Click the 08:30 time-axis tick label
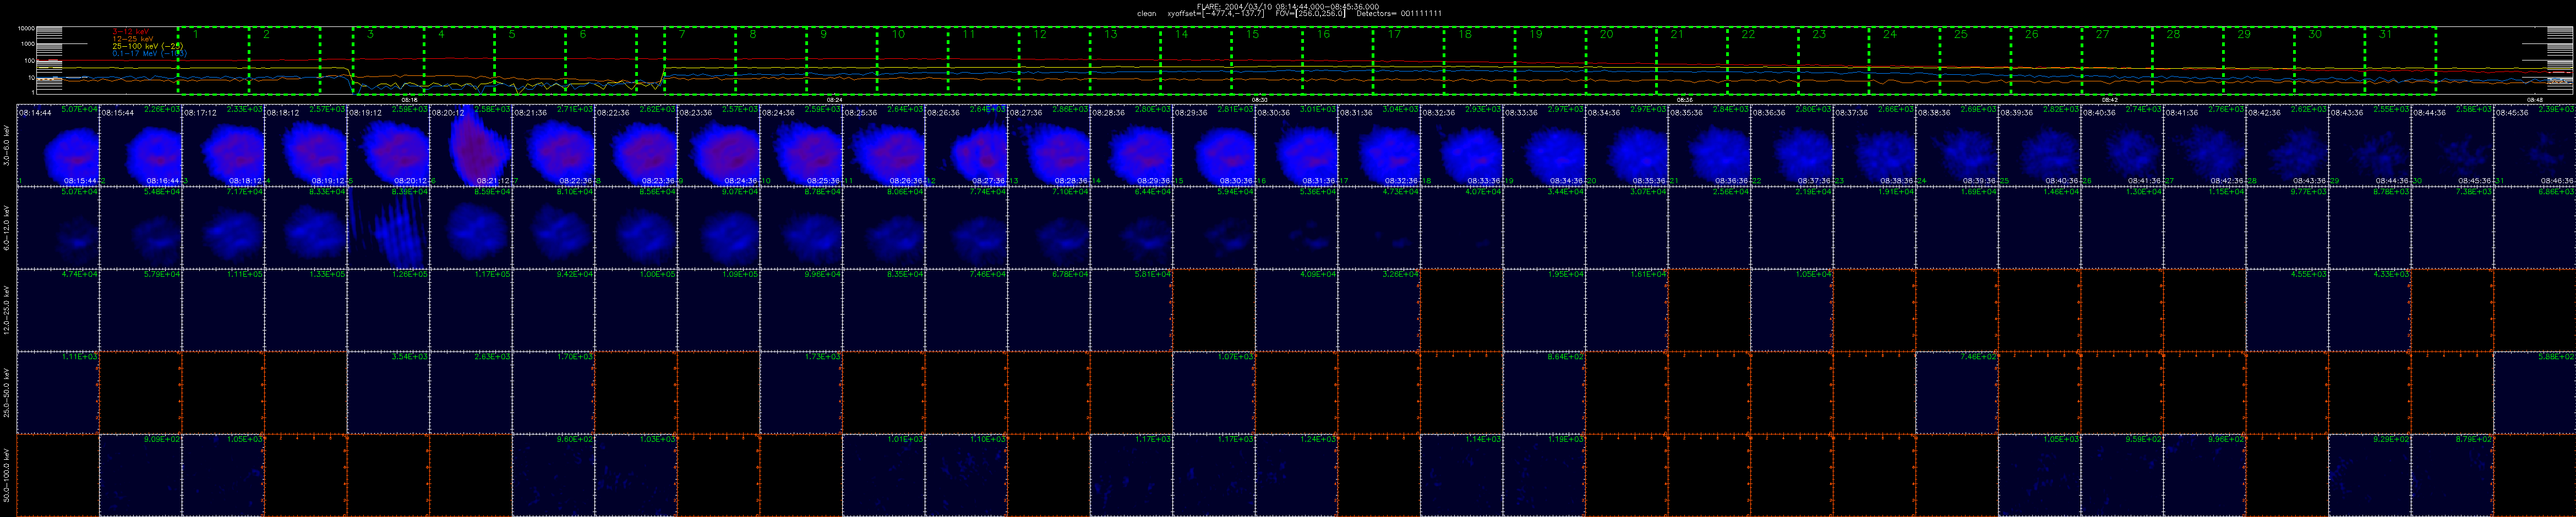The image size is (2576, 517). [1260, 100]
